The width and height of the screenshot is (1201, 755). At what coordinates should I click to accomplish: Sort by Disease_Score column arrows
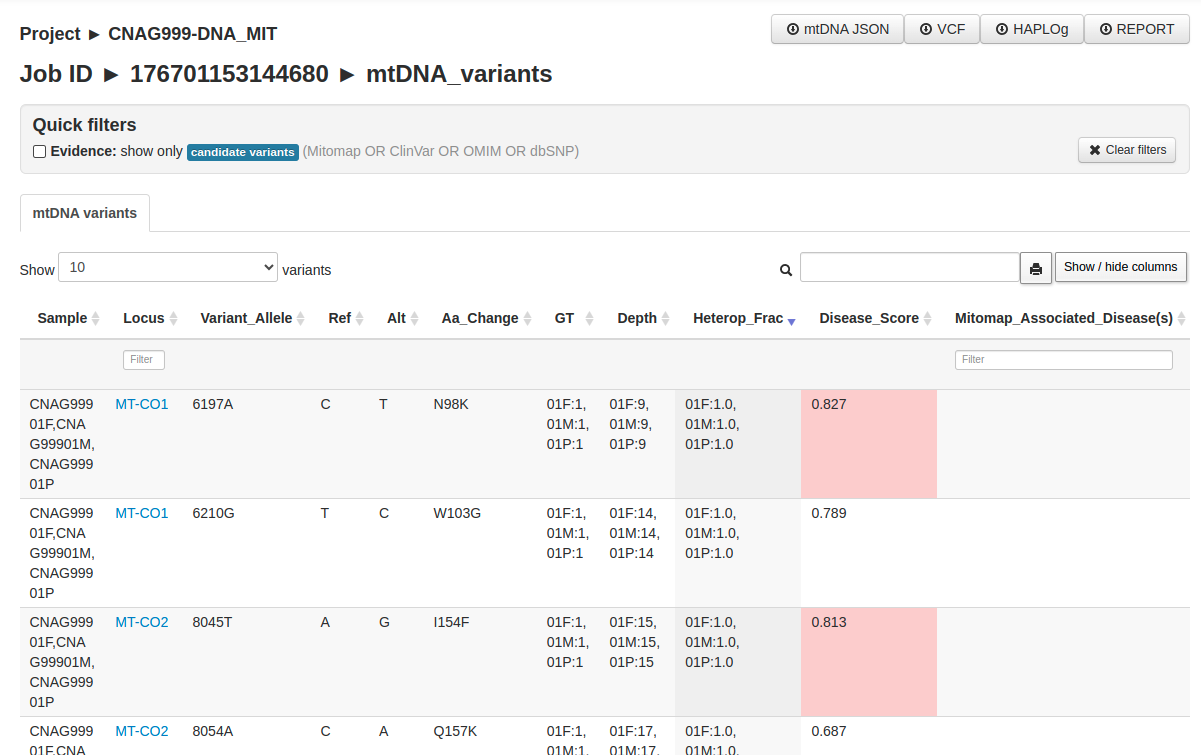(x=927, y=319)
